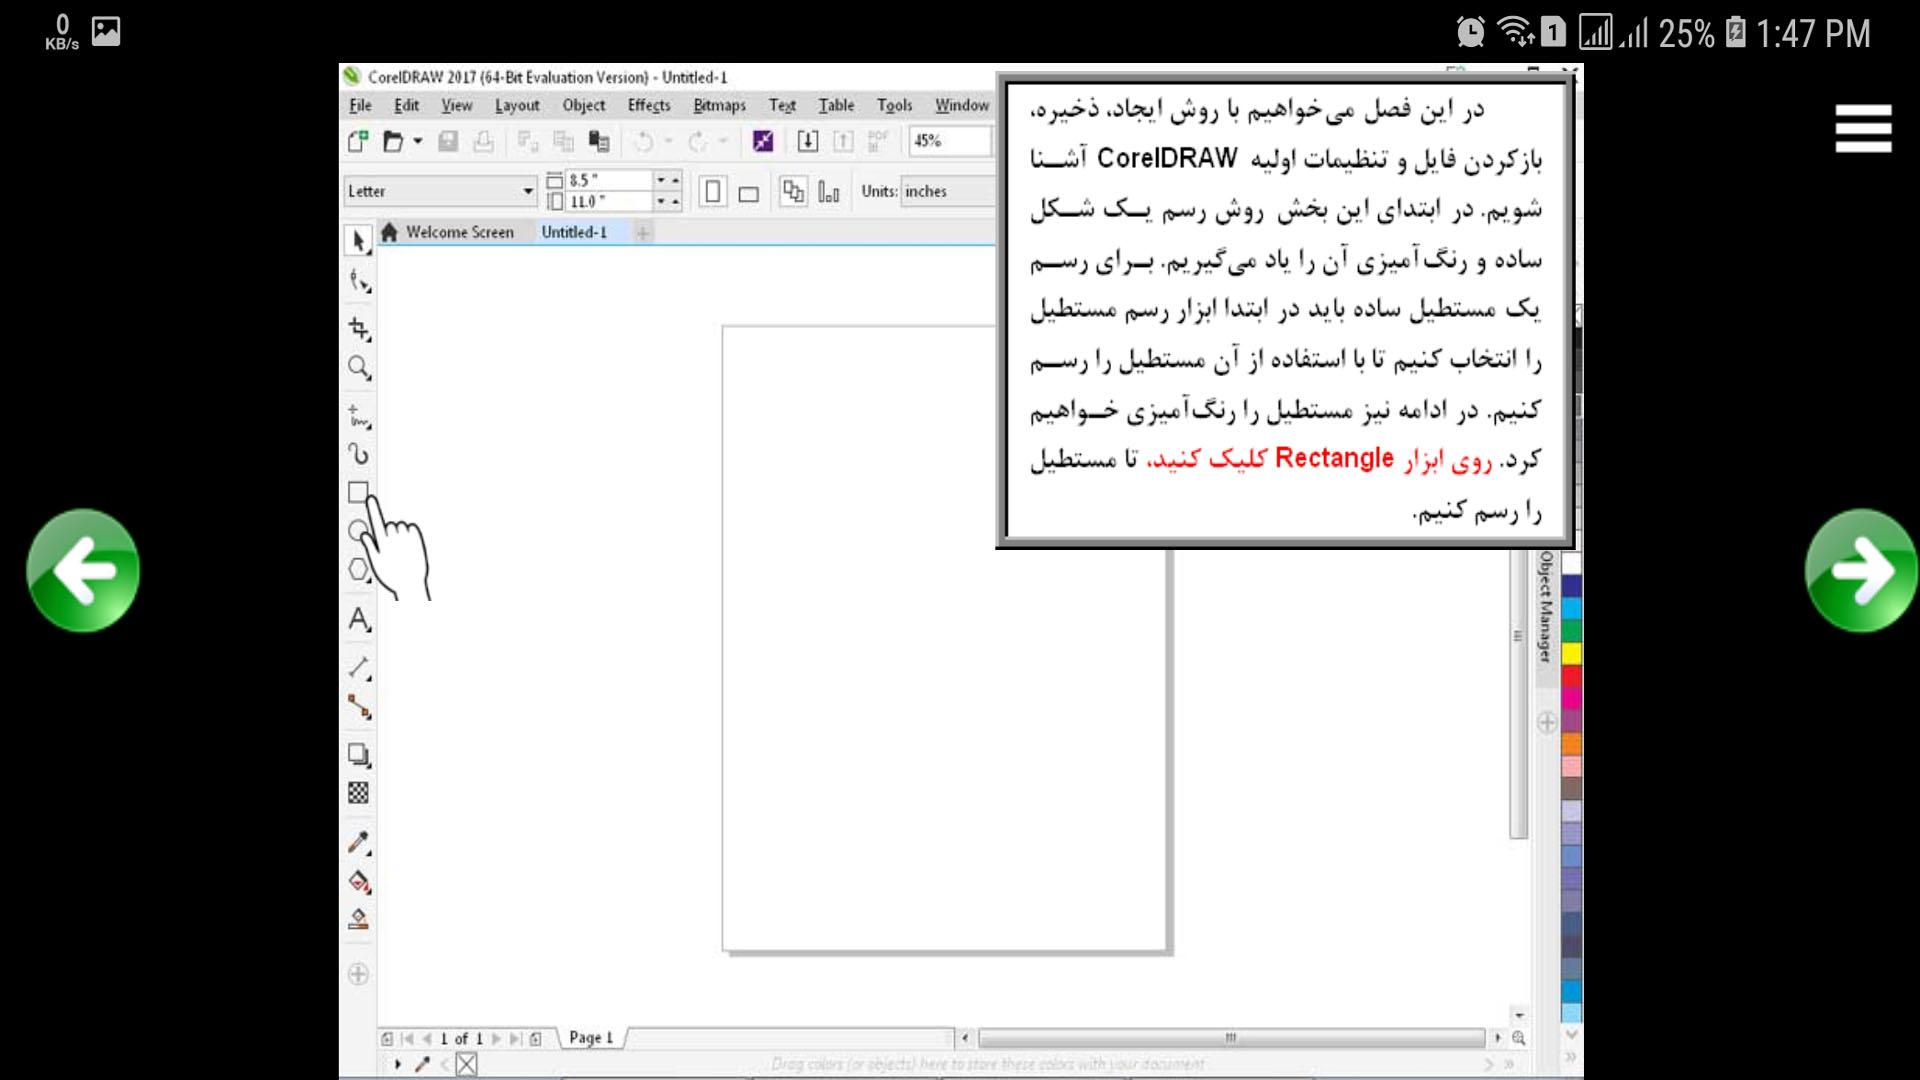Image resolution: width=1920 pixels, height=1080 pixels.
Task: Add a new document tab with plus
Action: coord(643,232)
